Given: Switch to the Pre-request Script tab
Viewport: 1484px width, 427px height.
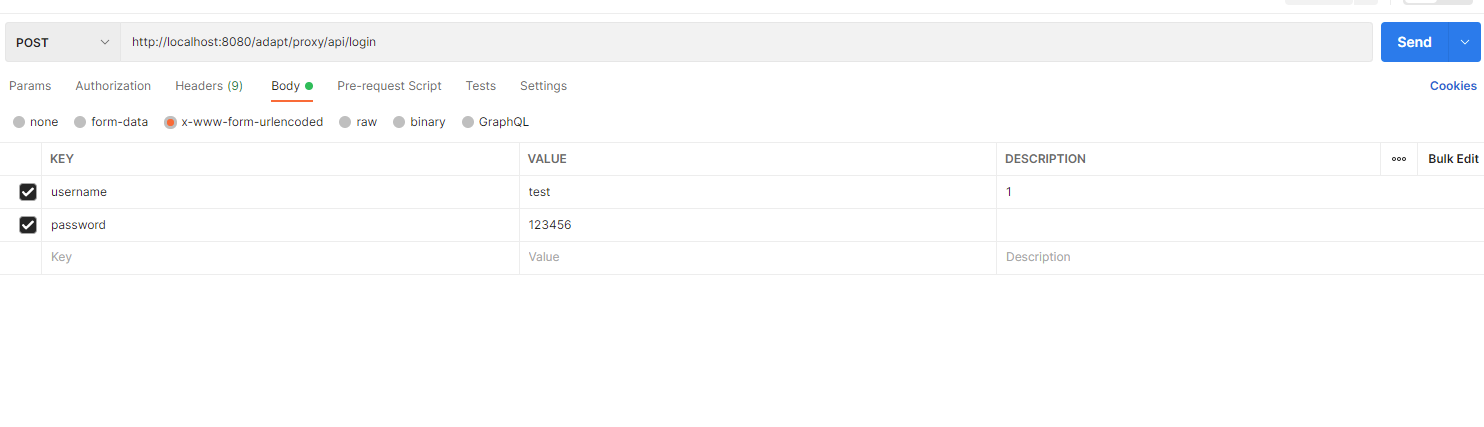Looking at the screenshot, I should pos(389,86).
